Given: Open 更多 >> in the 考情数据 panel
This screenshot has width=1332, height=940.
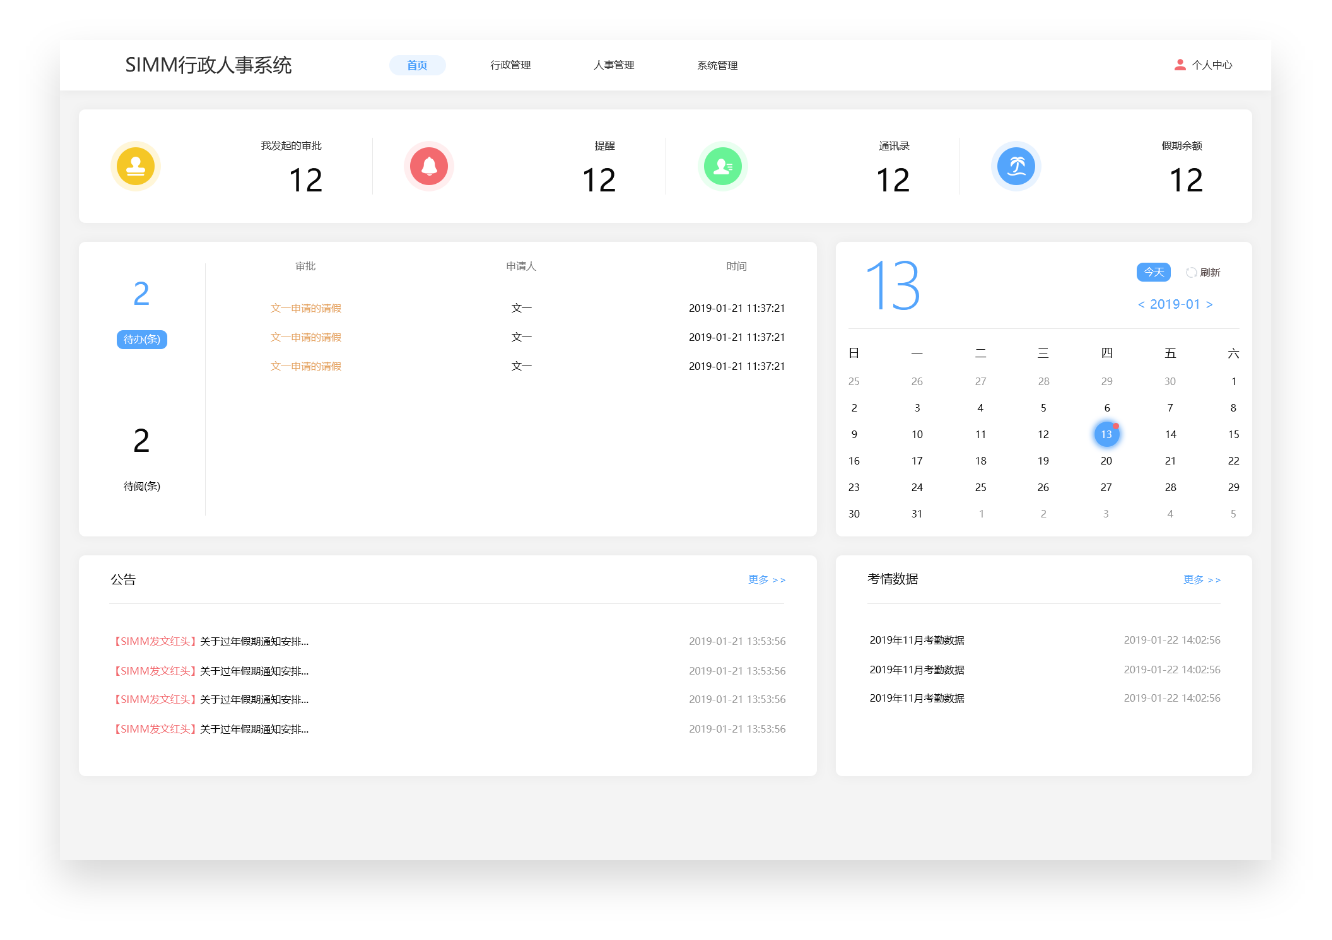Looking at the screenshot, I should [x=1202, y=580].
